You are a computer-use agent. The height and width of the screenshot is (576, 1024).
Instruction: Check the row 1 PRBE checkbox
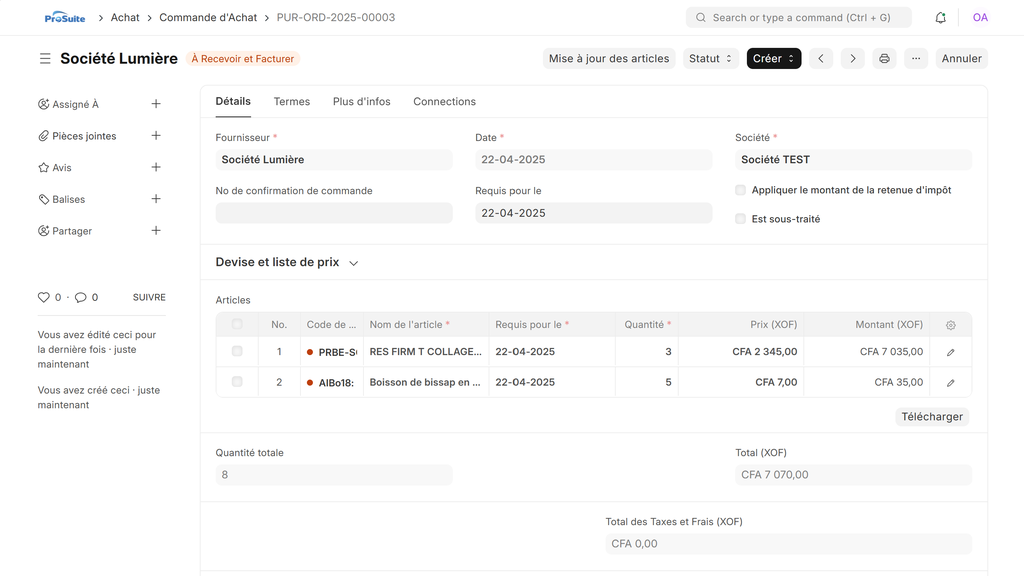coord(237,351)
